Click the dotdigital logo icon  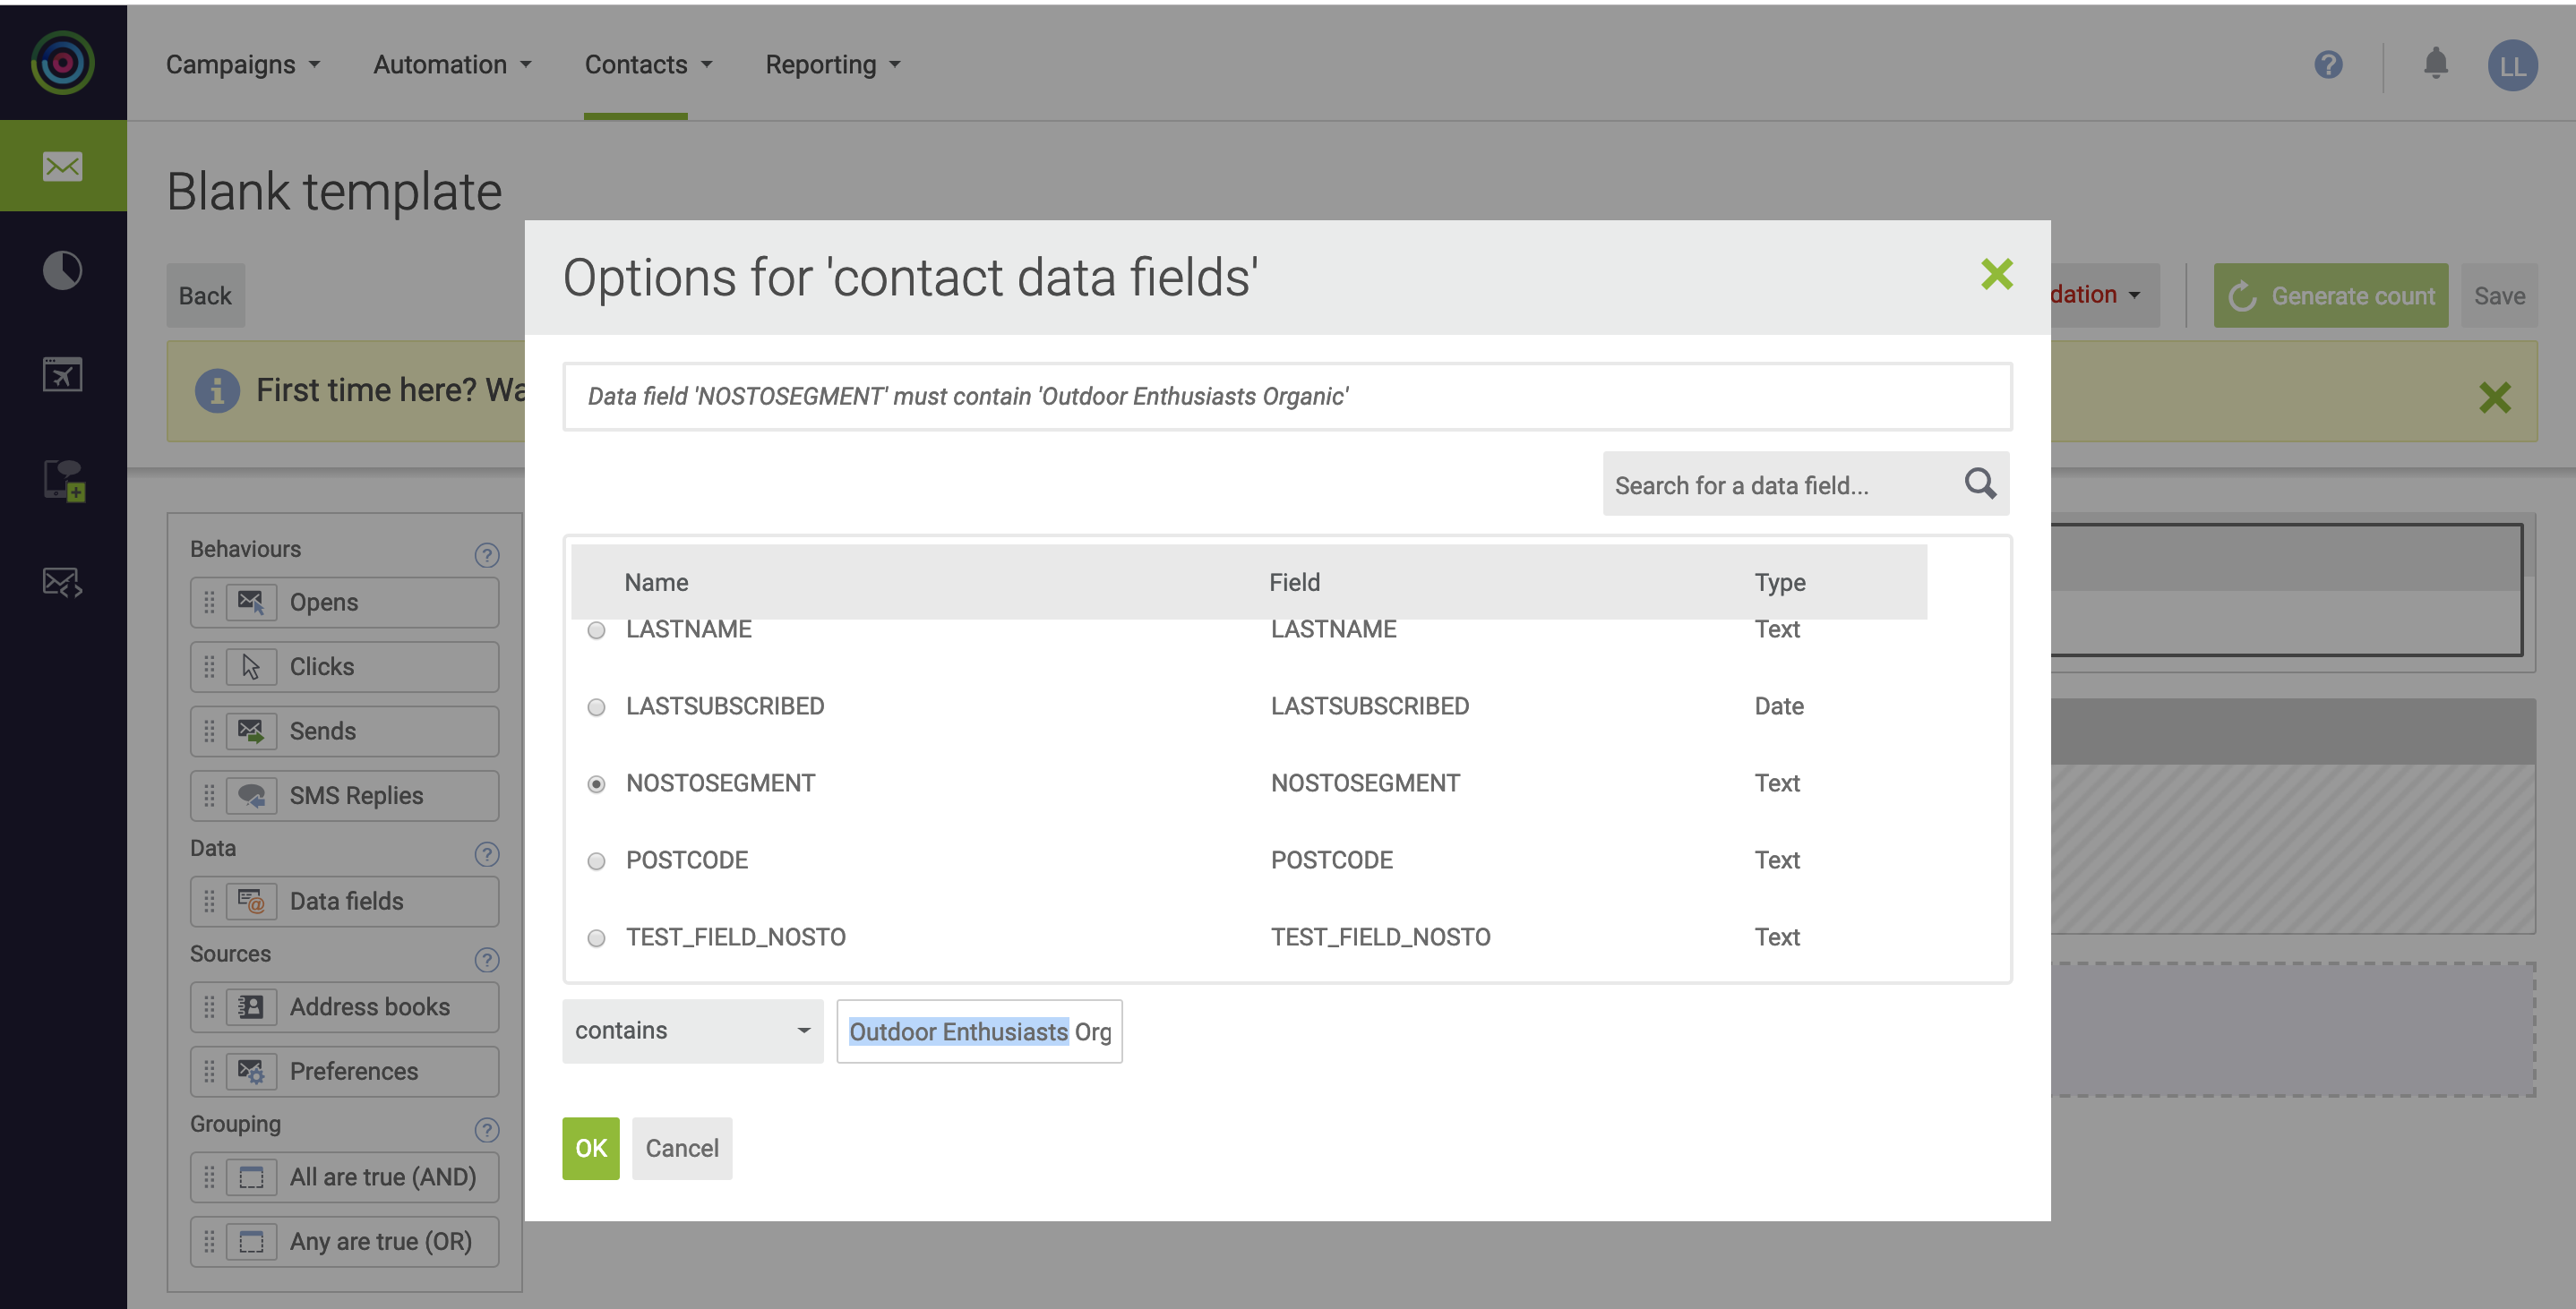63,63
